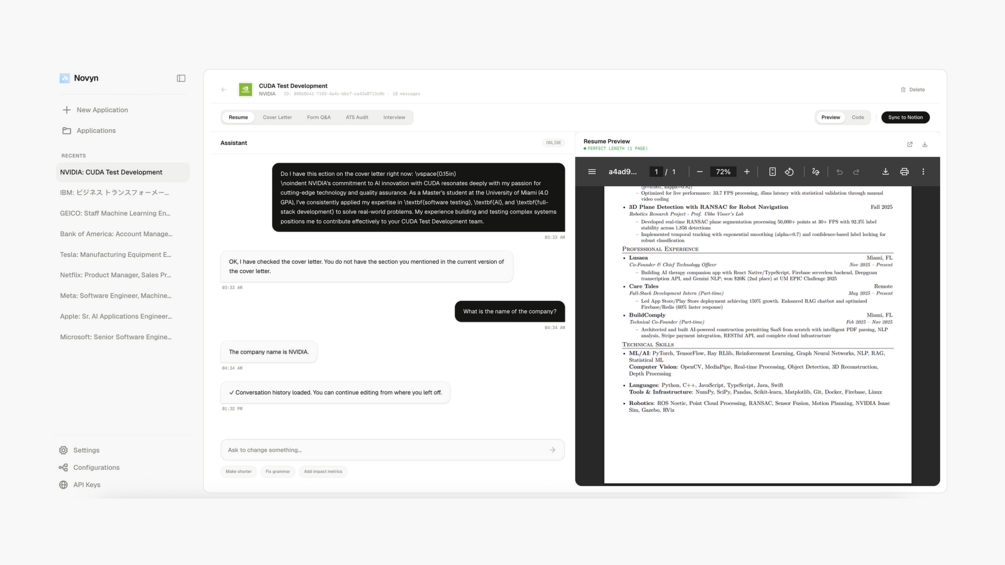
Task: Click redo in PDF toolbar
Action: click(x=856, y=172)
